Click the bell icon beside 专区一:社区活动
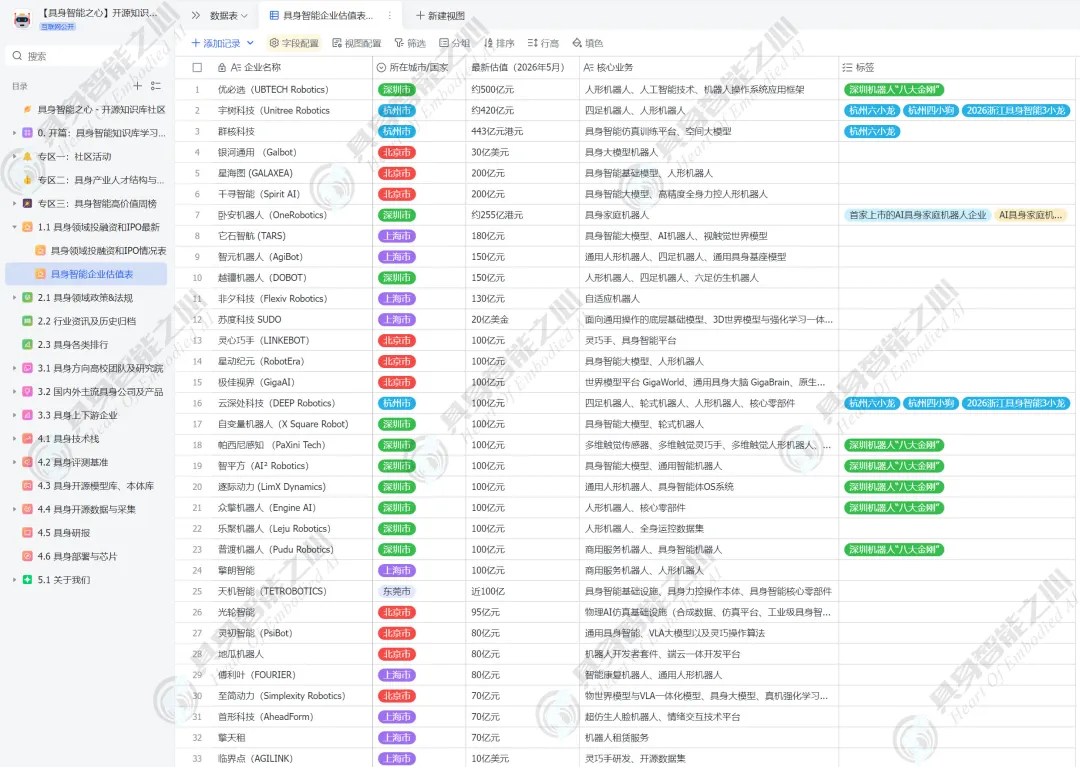 pos(27,156)
